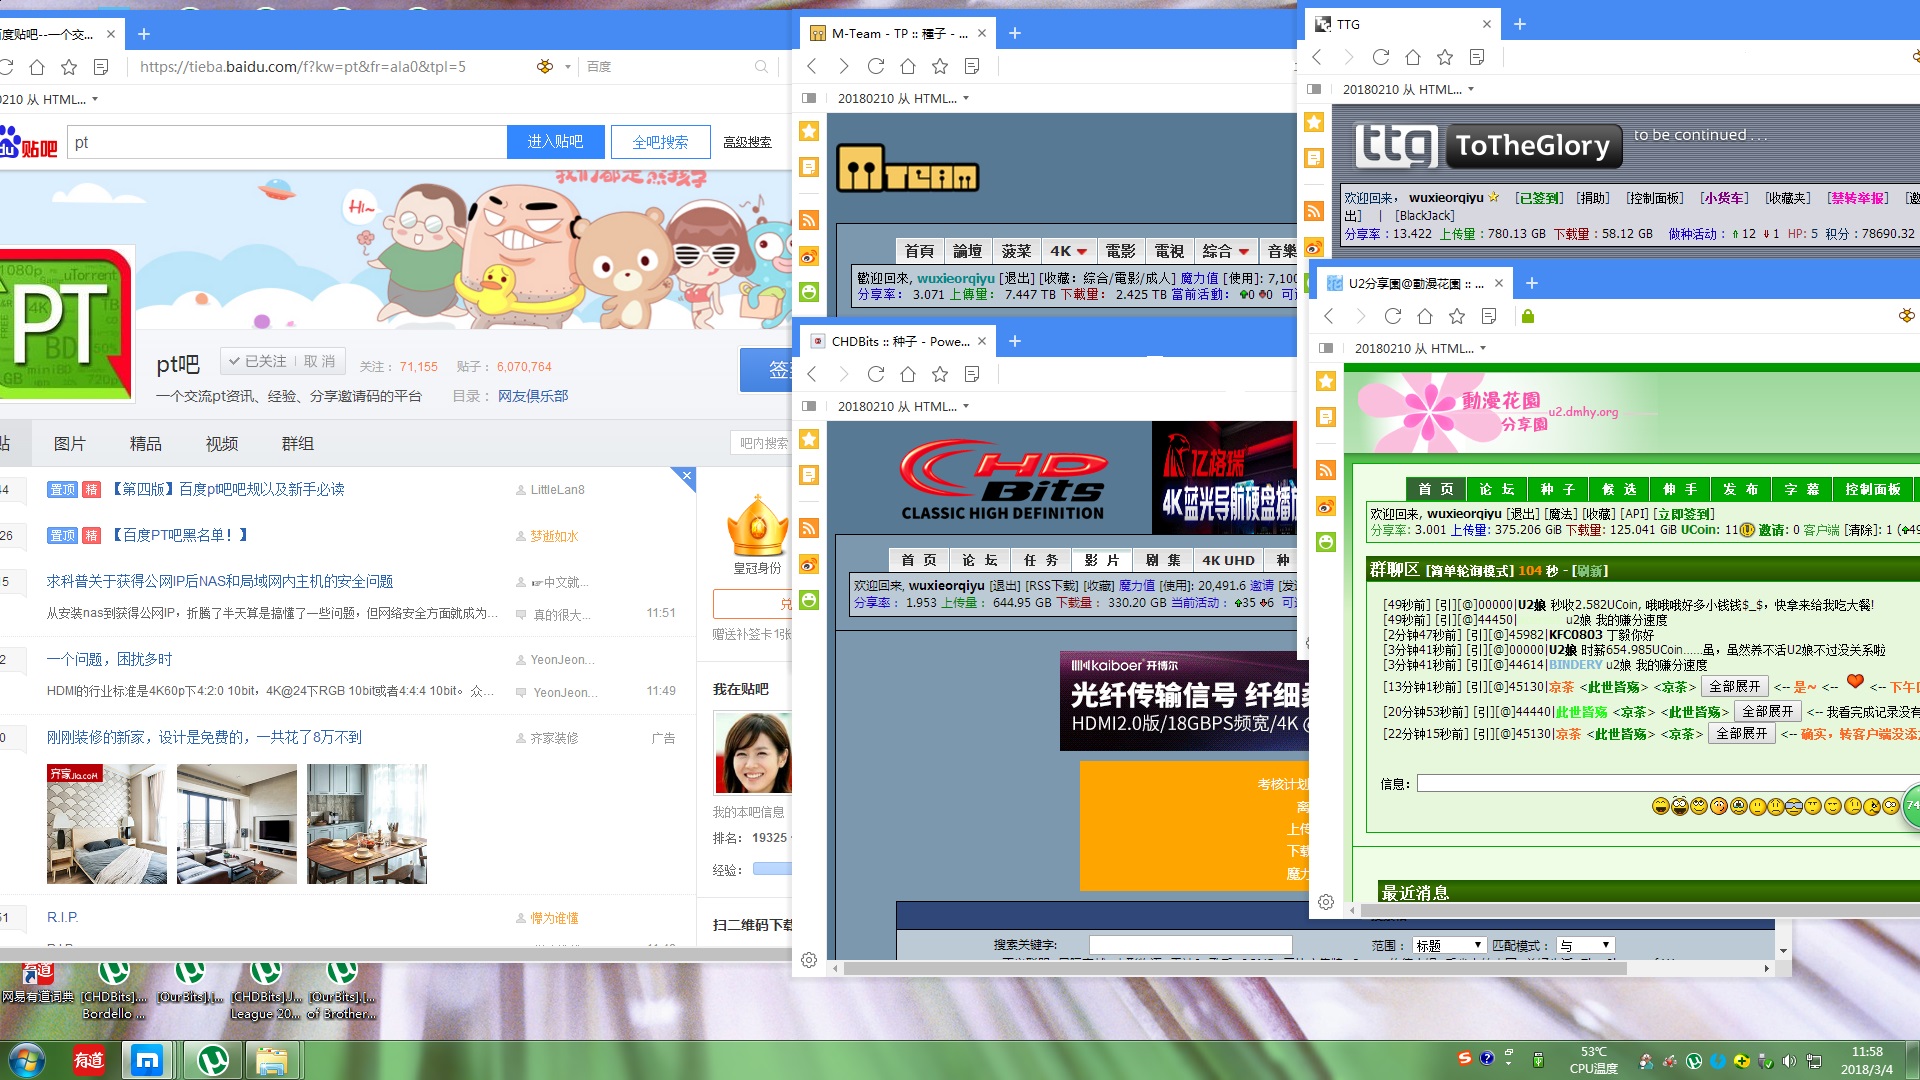Click 全吧搜索 button

pyautogui.click(x=660, y=142)
